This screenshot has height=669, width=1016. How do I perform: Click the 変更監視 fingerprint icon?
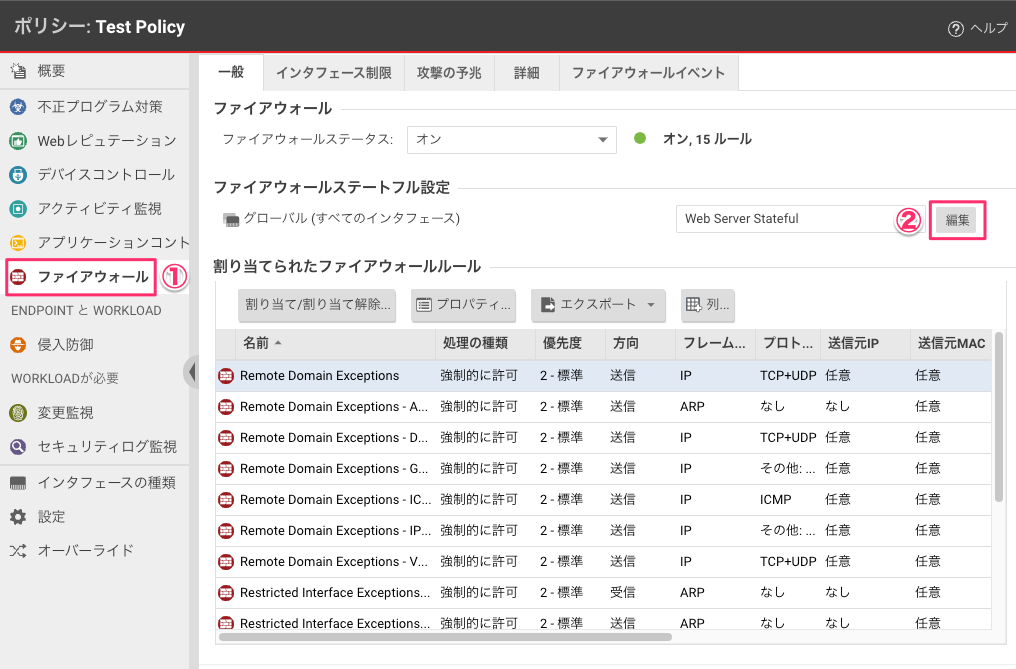[18, 413]
